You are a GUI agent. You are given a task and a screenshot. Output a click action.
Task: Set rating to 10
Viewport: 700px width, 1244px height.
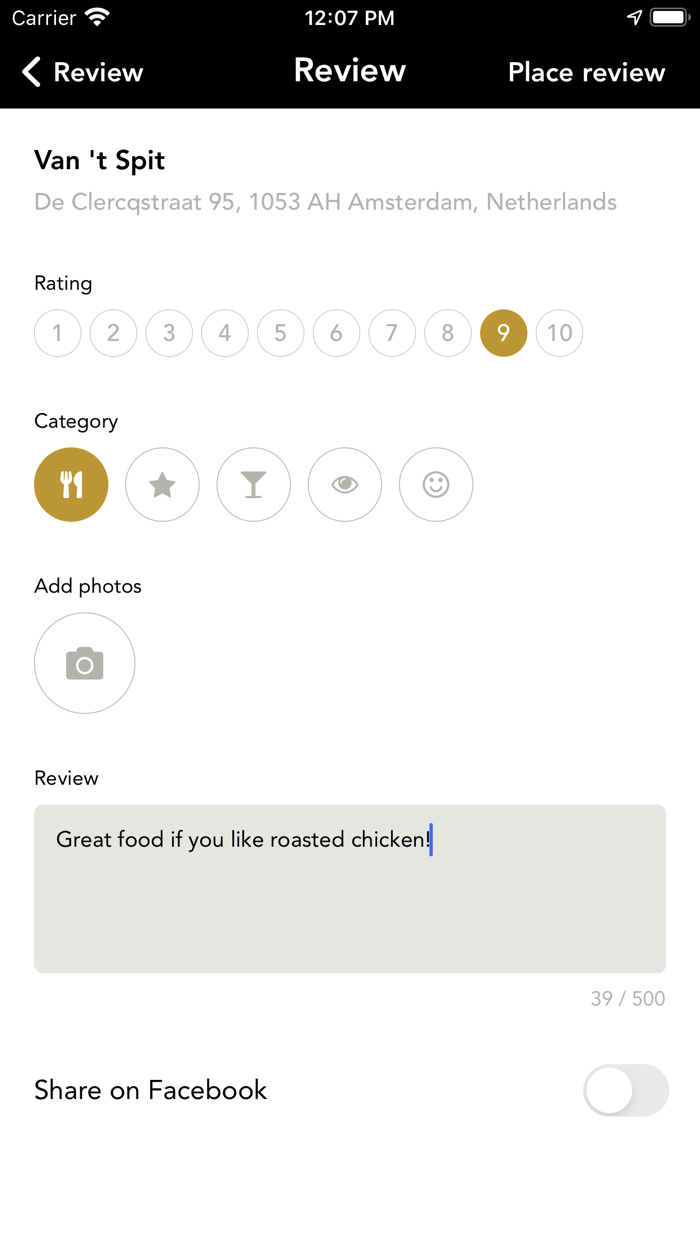click(x=560, y=333)
